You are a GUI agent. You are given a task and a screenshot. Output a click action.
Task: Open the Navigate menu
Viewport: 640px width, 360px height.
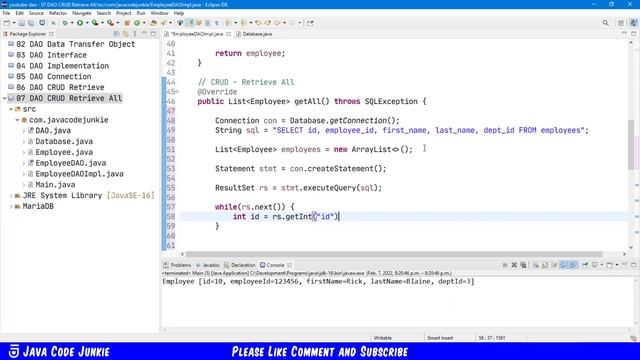pos(82,13)
